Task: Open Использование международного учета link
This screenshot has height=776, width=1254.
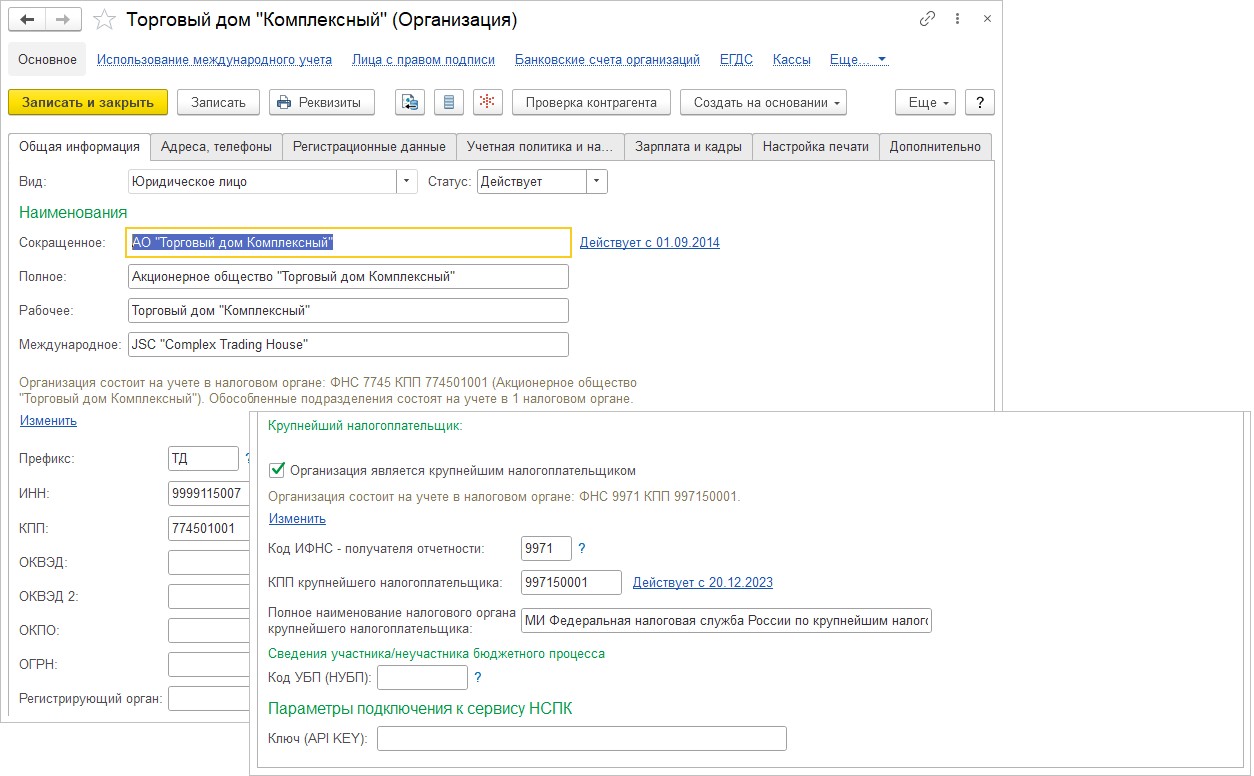Action: tap(214, 59)
